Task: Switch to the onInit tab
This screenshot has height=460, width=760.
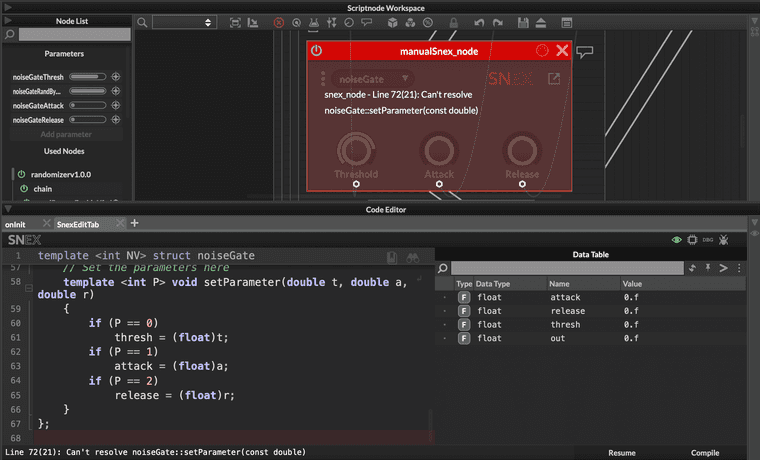Action: 15,224
